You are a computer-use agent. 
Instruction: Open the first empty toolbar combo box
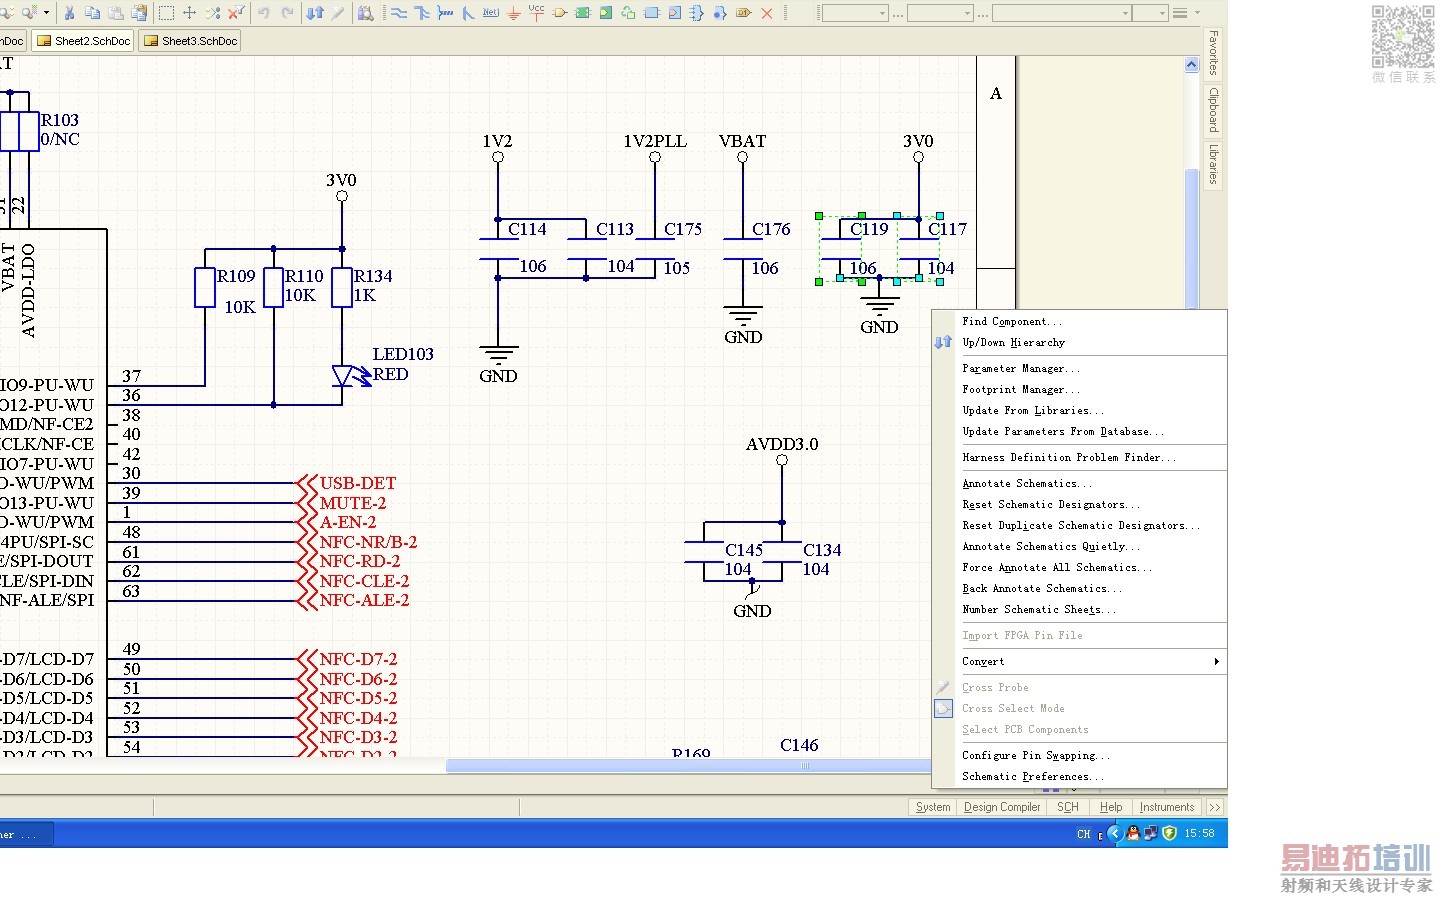click(854, 13)
